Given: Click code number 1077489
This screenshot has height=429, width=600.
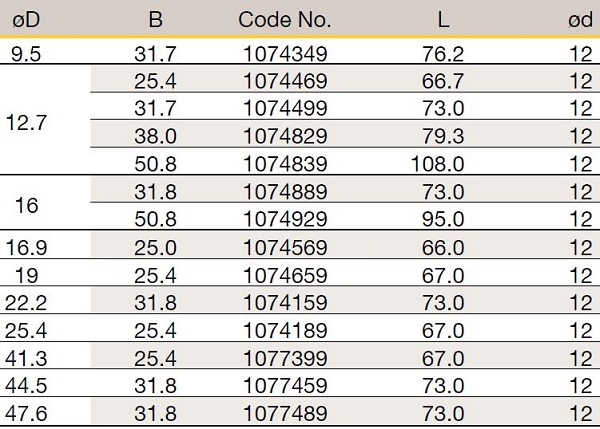Looking at the screenshot, I should (284, 411).
